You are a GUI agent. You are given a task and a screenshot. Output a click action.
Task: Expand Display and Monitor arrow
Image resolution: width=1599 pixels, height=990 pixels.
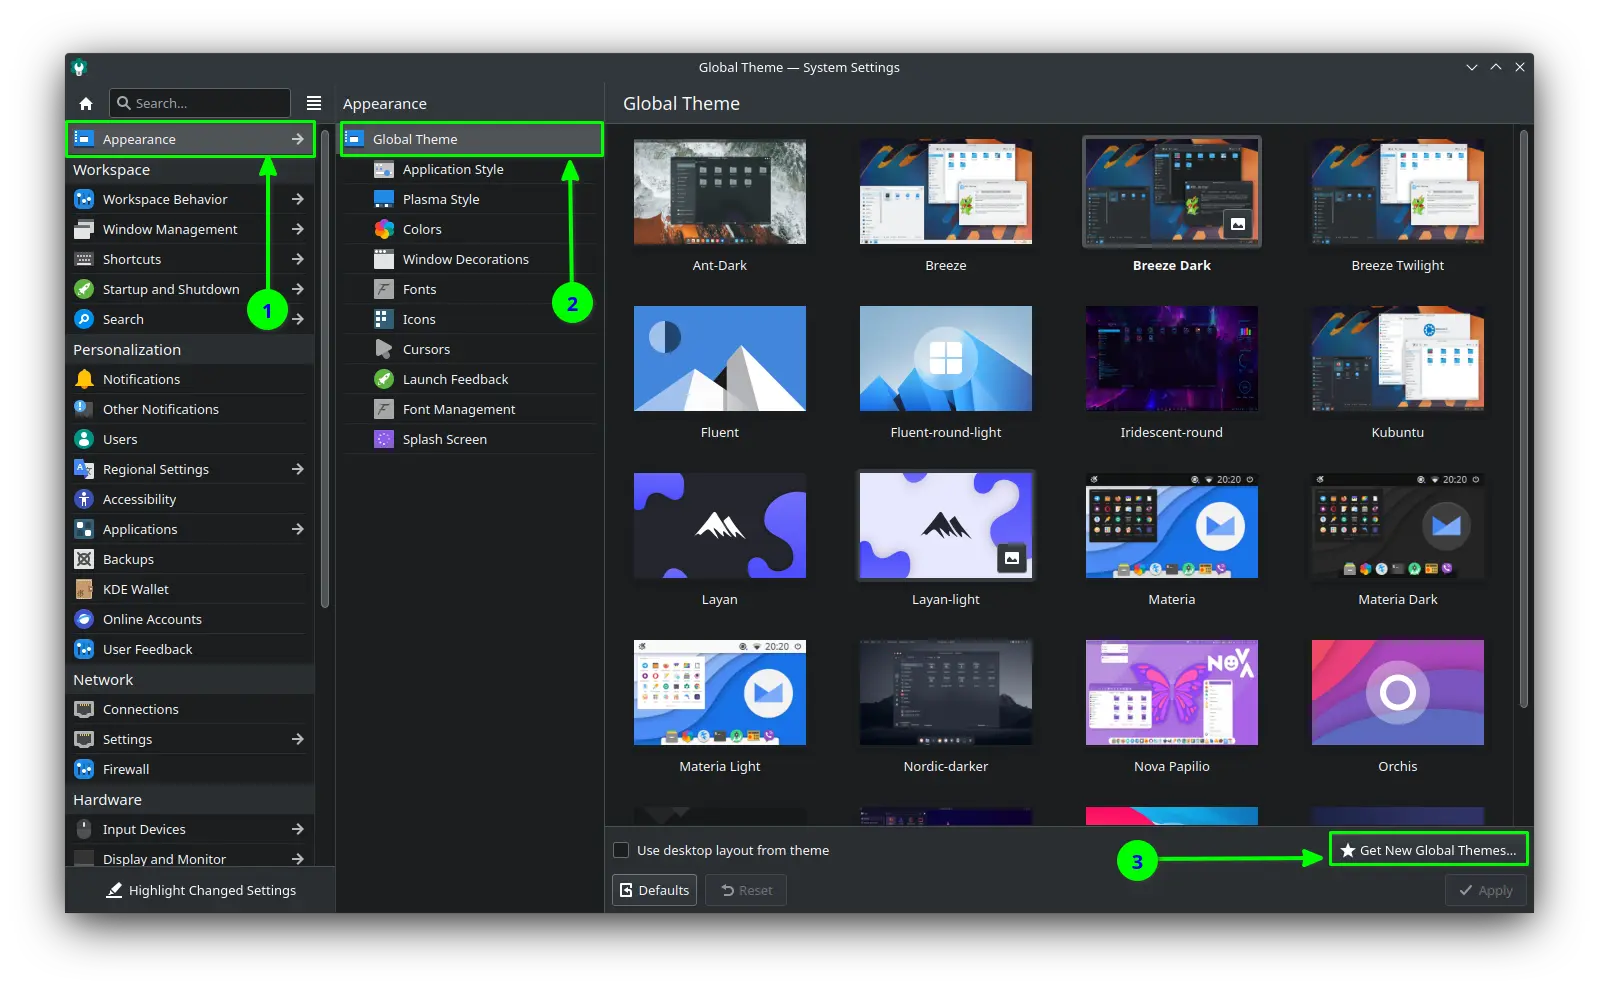click(x=298, y=859)
